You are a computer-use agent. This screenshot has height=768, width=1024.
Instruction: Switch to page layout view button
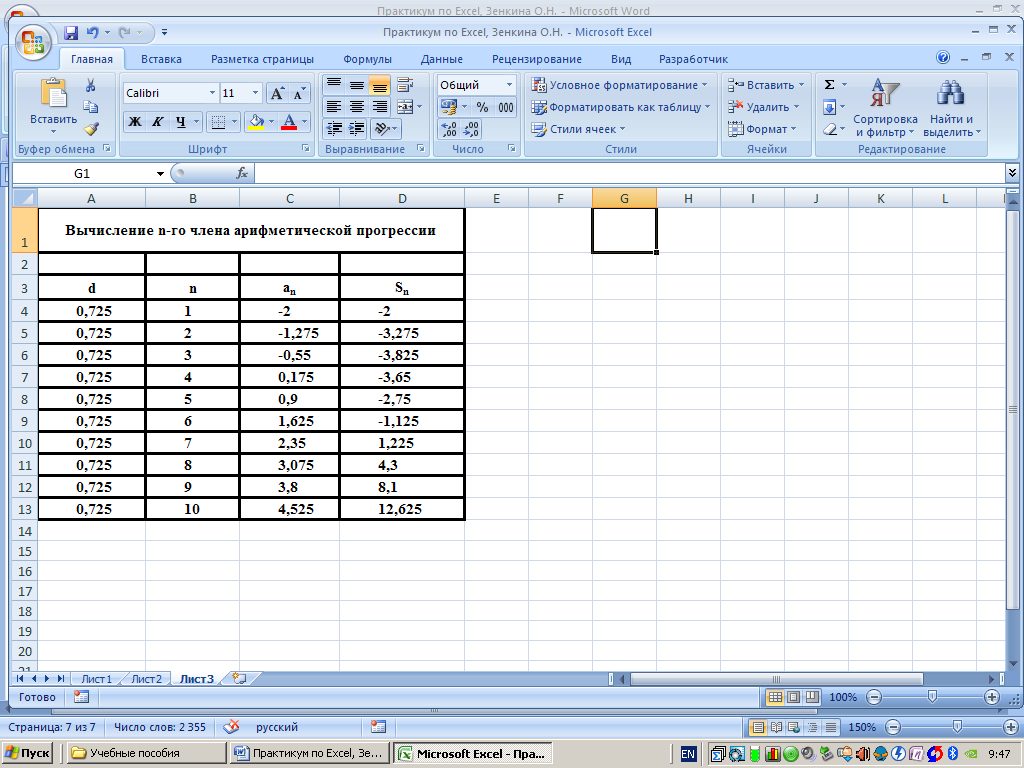coord(793,697)
